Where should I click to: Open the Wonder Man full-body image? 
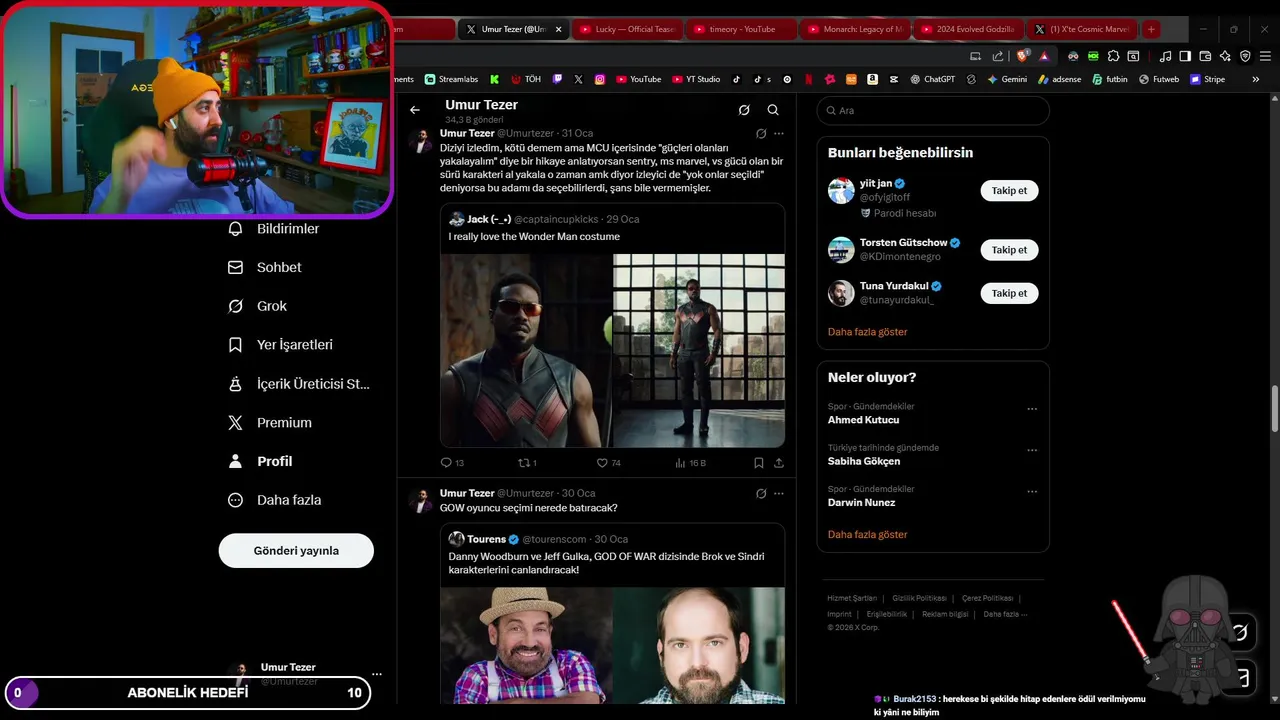(699, 350)
